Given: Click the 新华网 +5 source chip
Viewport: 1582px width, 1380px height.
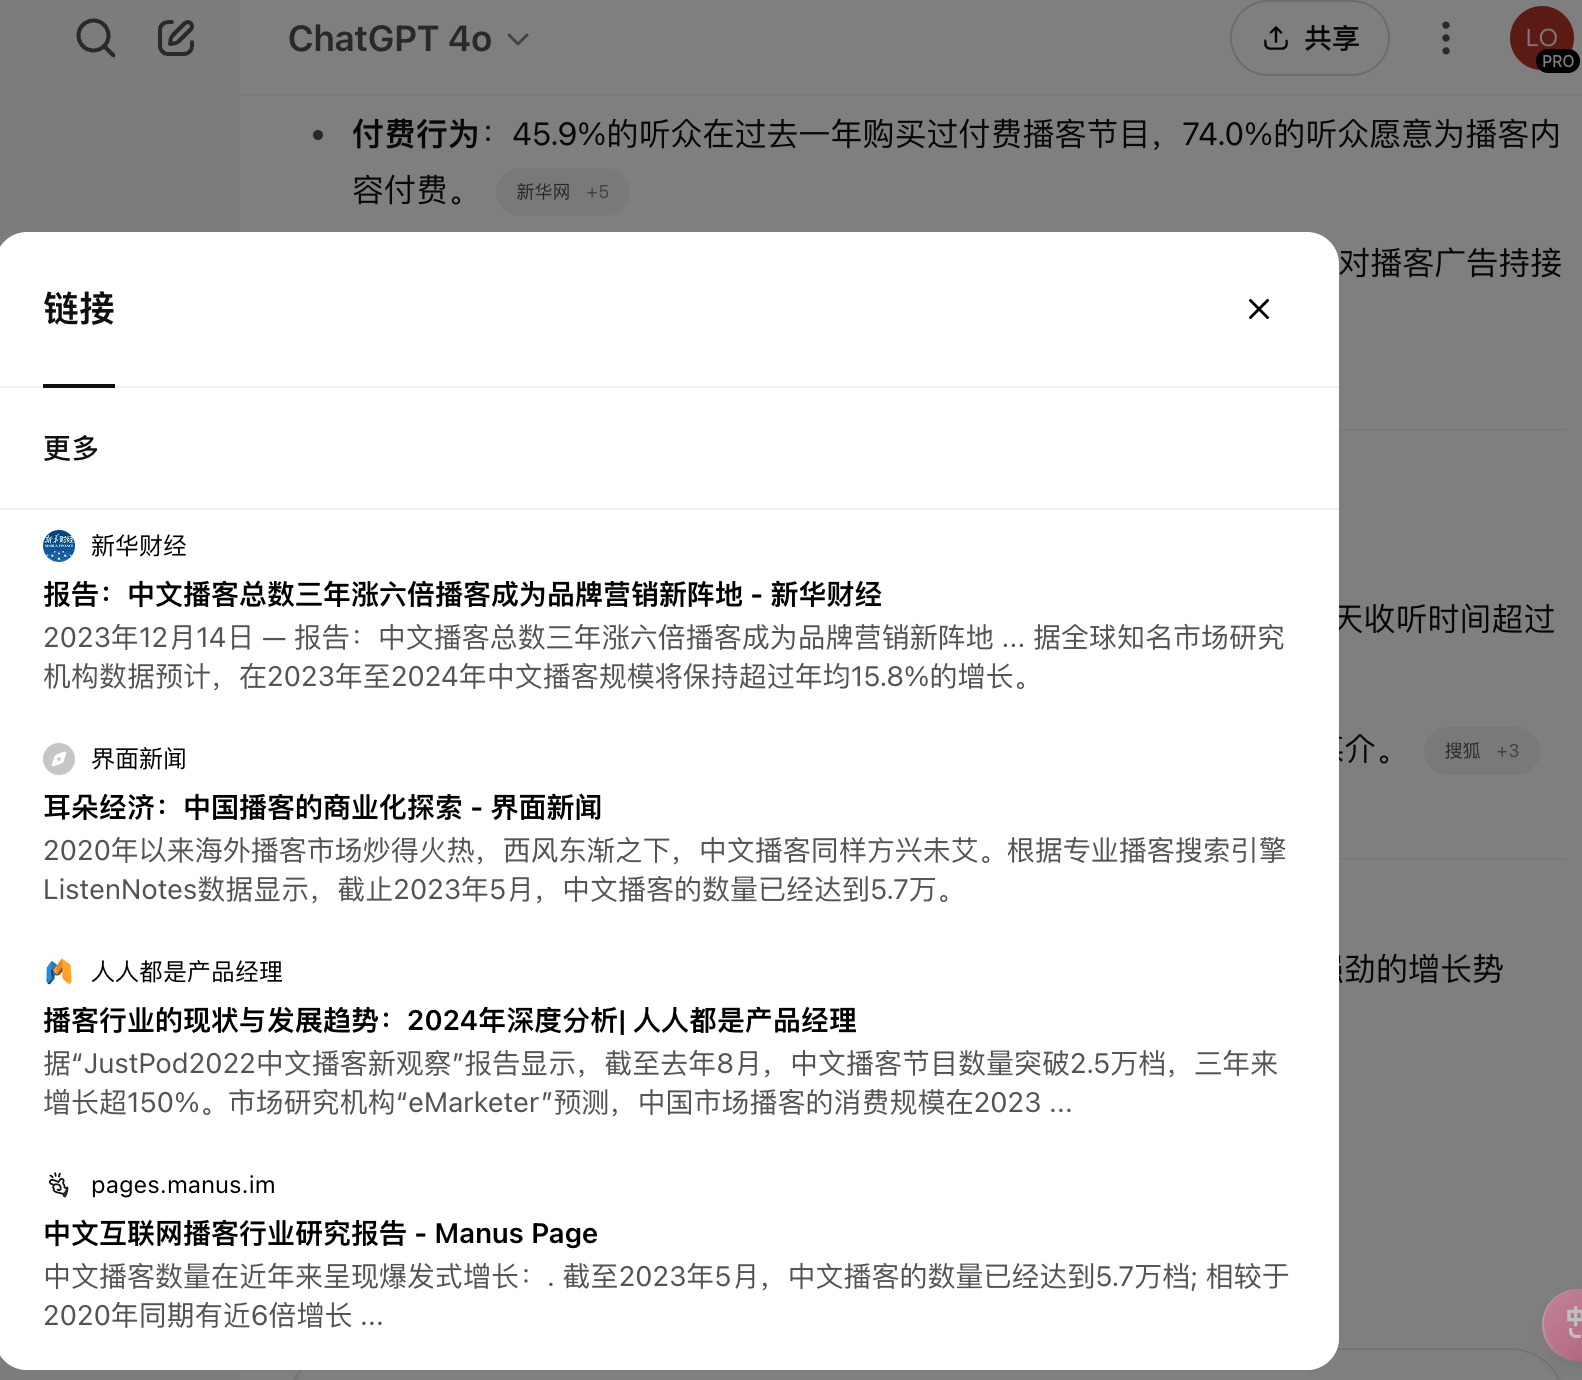Looking at the screenshot, I should [x=562, y=192].
